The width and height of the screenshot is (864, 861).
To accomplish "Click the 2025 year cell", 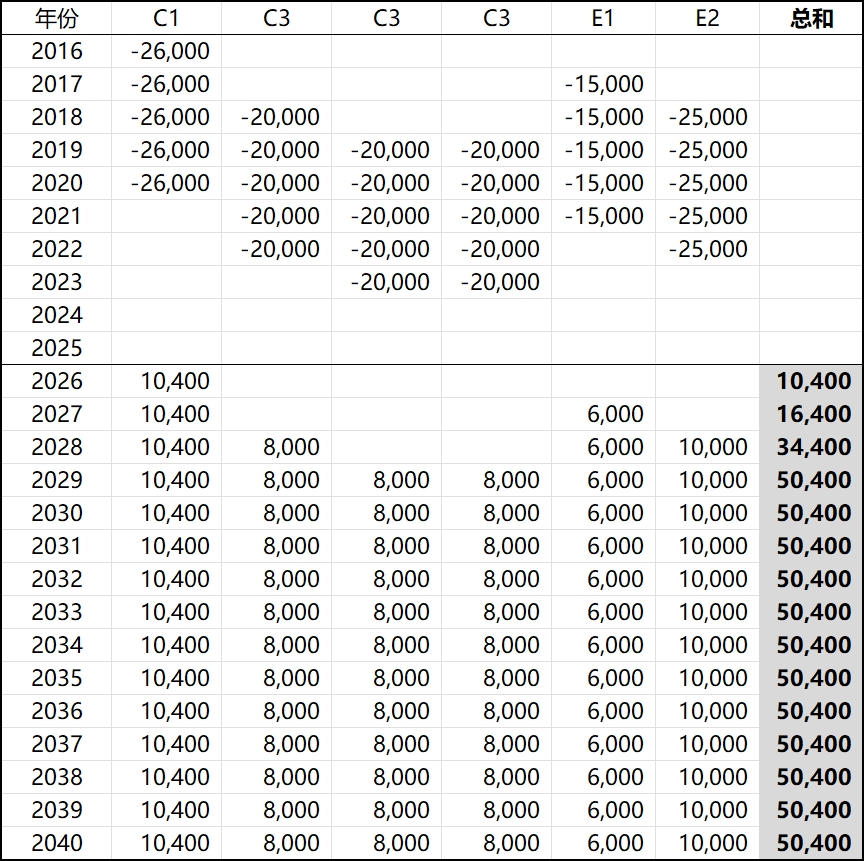I will coord(56,348).
